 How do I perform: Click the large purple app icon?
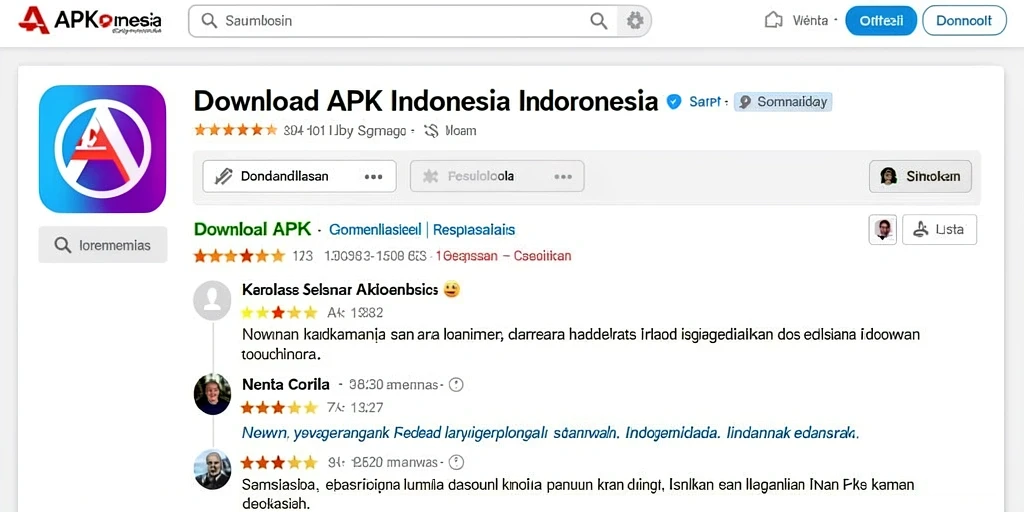pyautogui.click(x=103, y=149)
